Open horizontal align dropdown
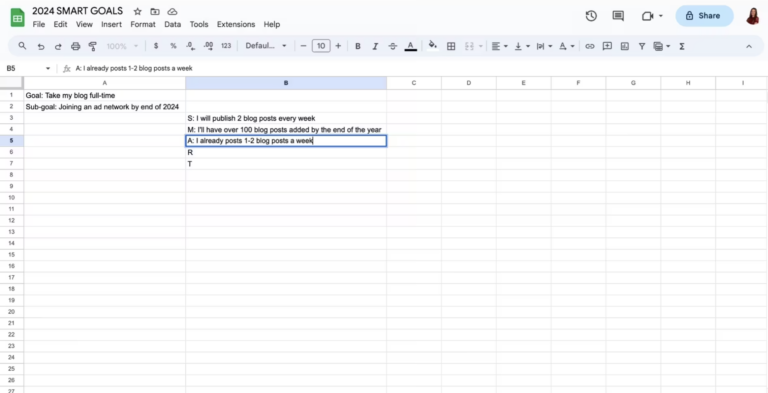 pos(499,46)
